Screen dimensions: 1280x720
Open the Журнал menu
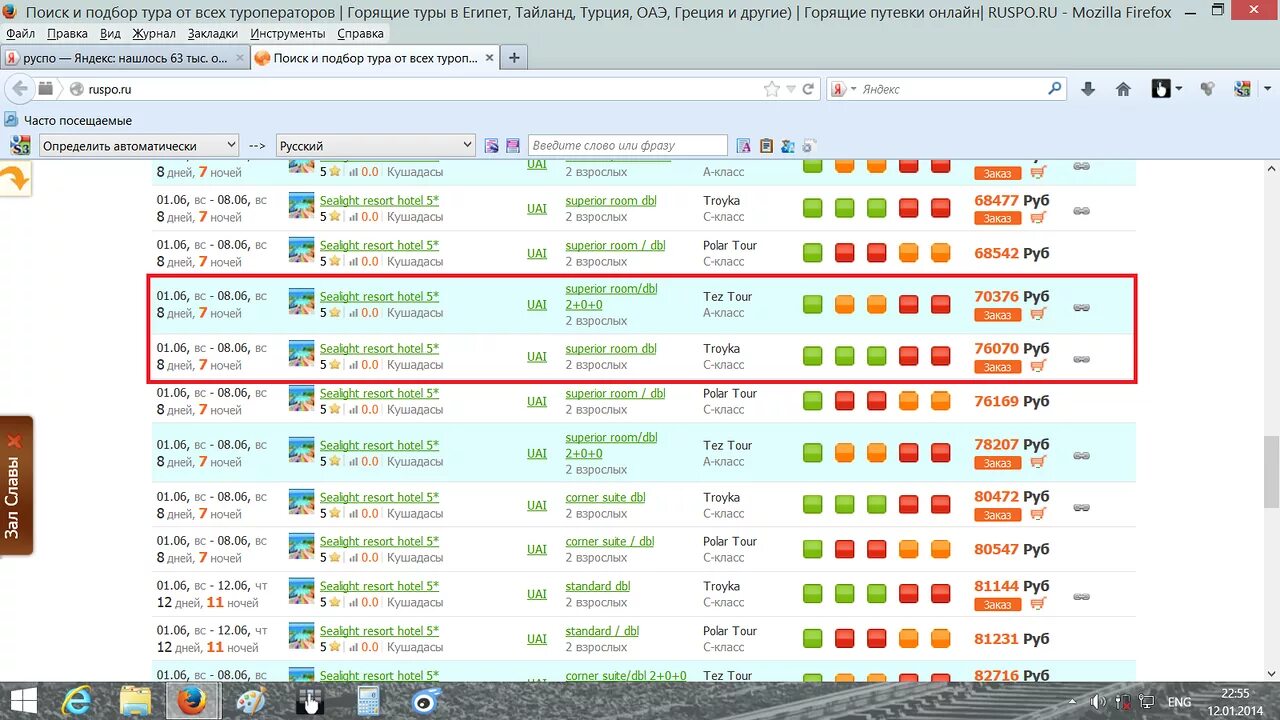[154, 33]
